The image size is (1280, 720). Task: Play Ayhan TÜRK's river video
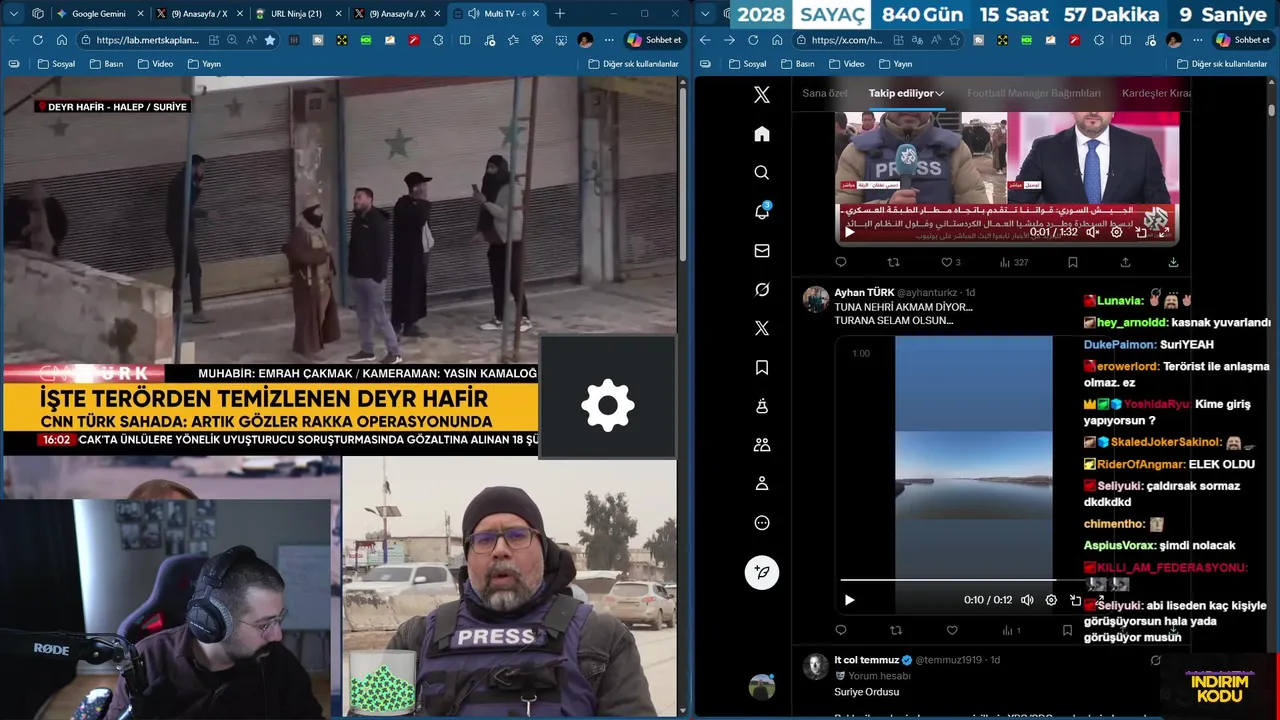[849, 600]
